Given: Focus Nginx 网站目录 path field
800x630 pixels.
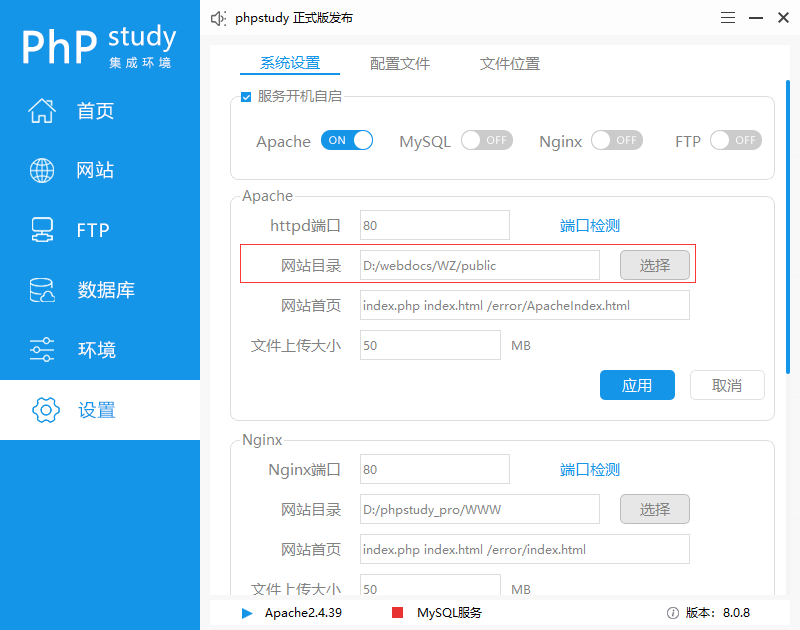Looking at the screenshot, I should [480, 509].
